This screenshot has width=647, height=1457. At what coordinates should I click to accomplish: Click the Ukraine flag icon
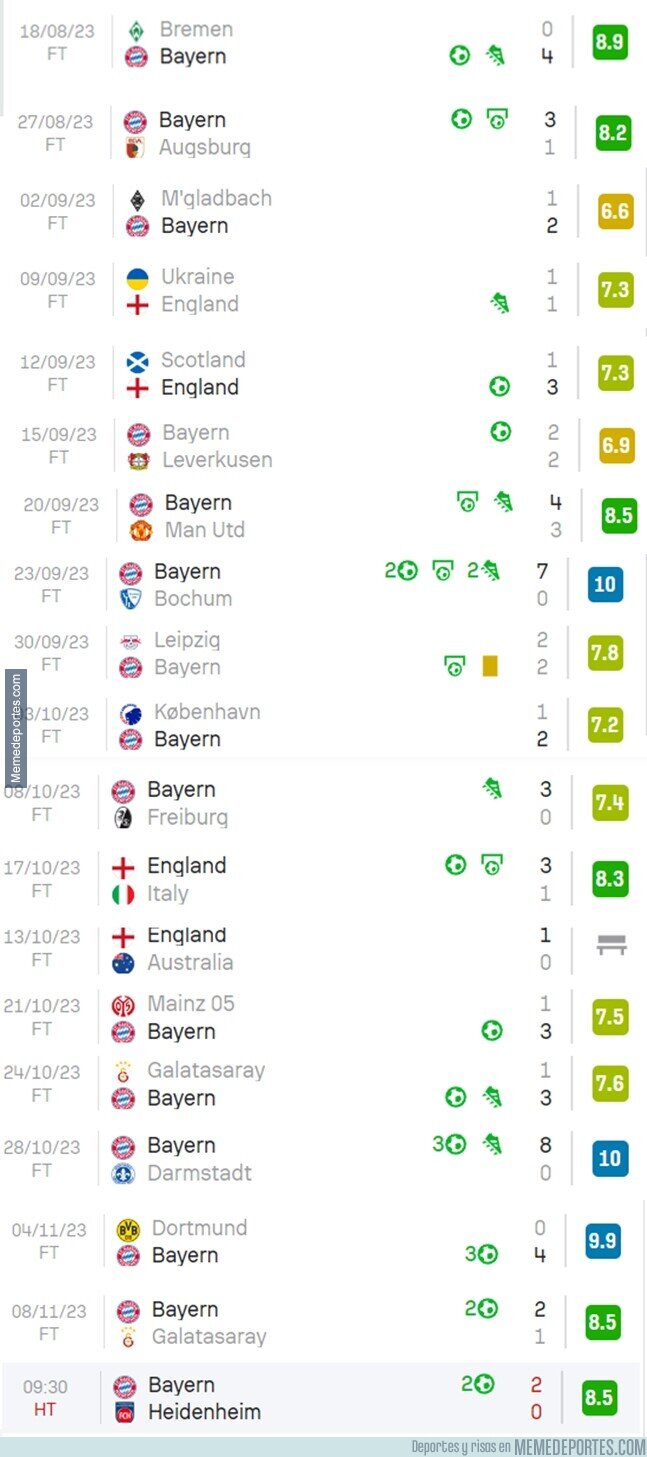(138, 278)
